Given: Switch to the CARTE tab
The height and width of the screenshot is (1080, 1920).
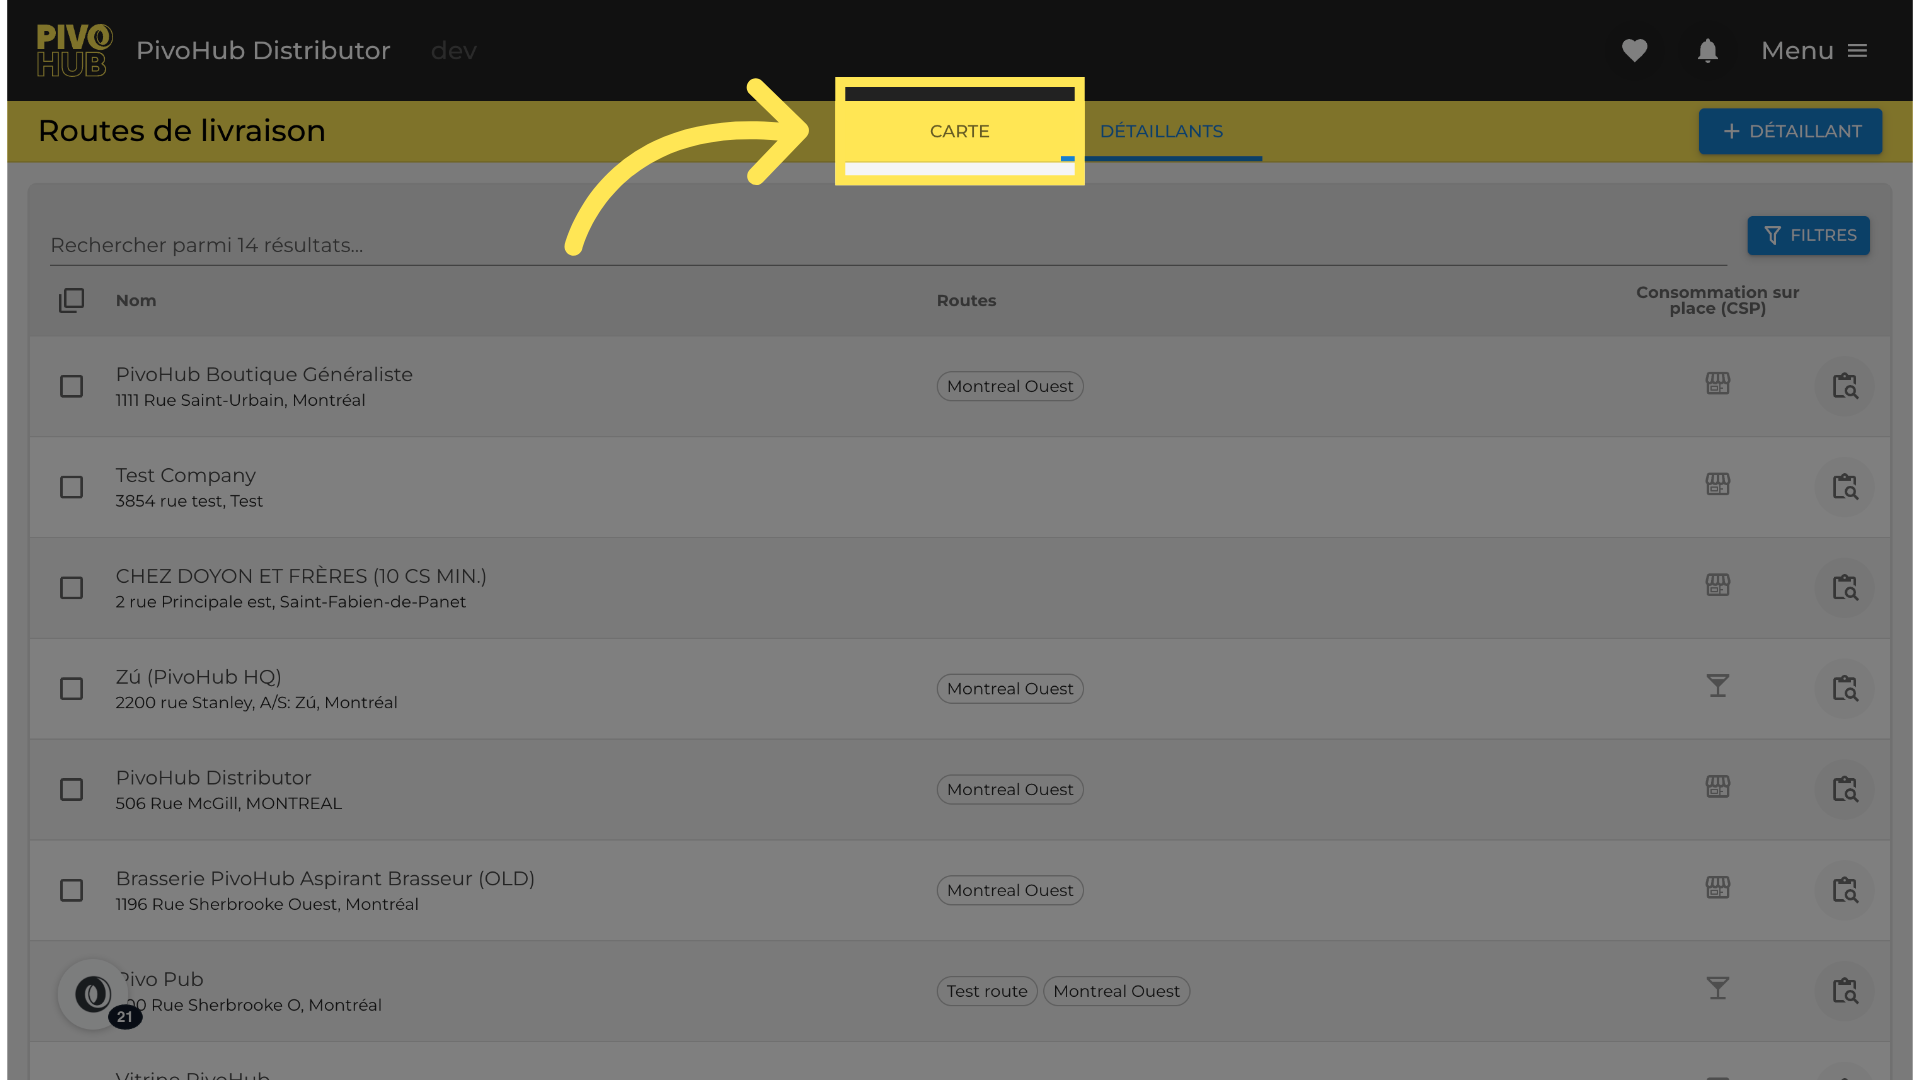Looking at the screenshot, I should (959, 131).
